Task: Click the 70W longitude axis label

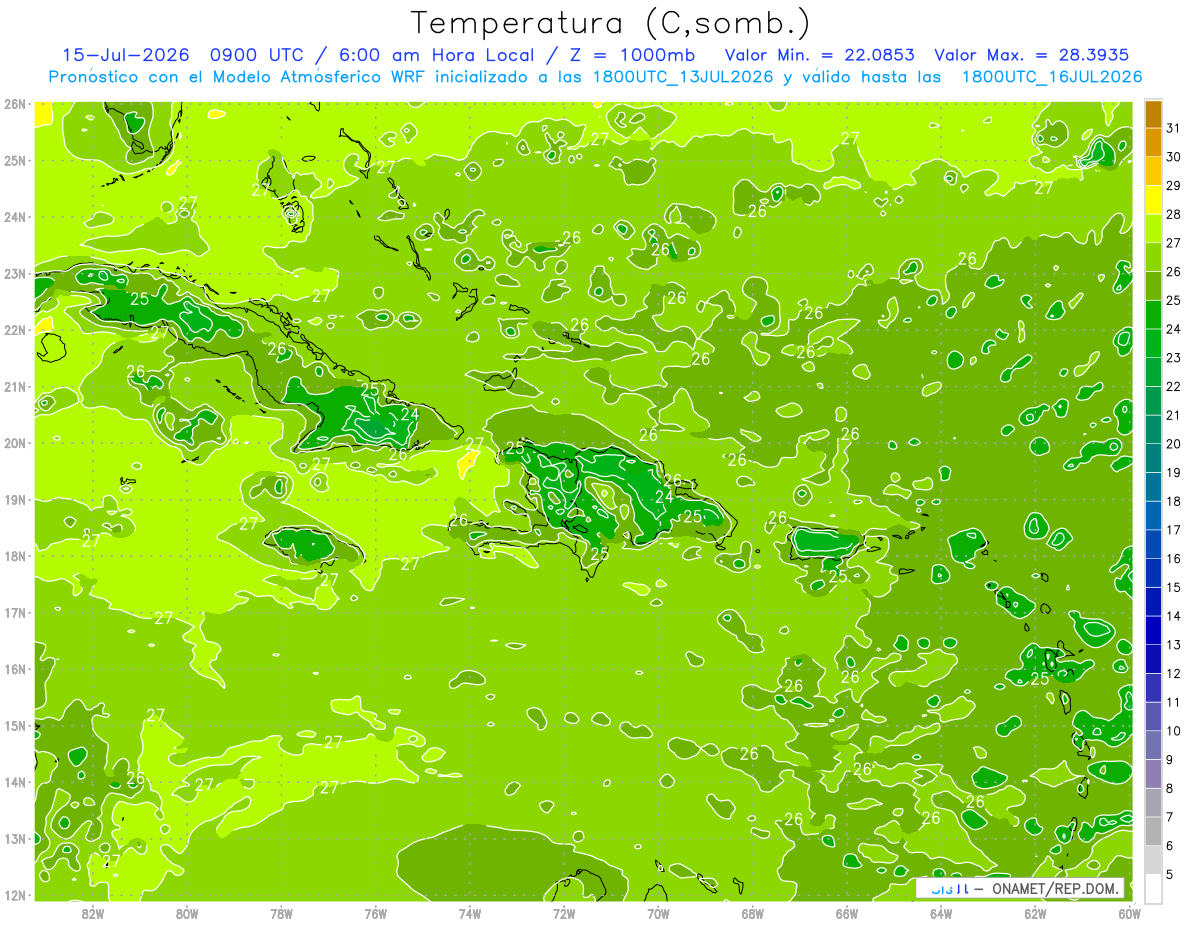Action: click(x=658, y=914)
